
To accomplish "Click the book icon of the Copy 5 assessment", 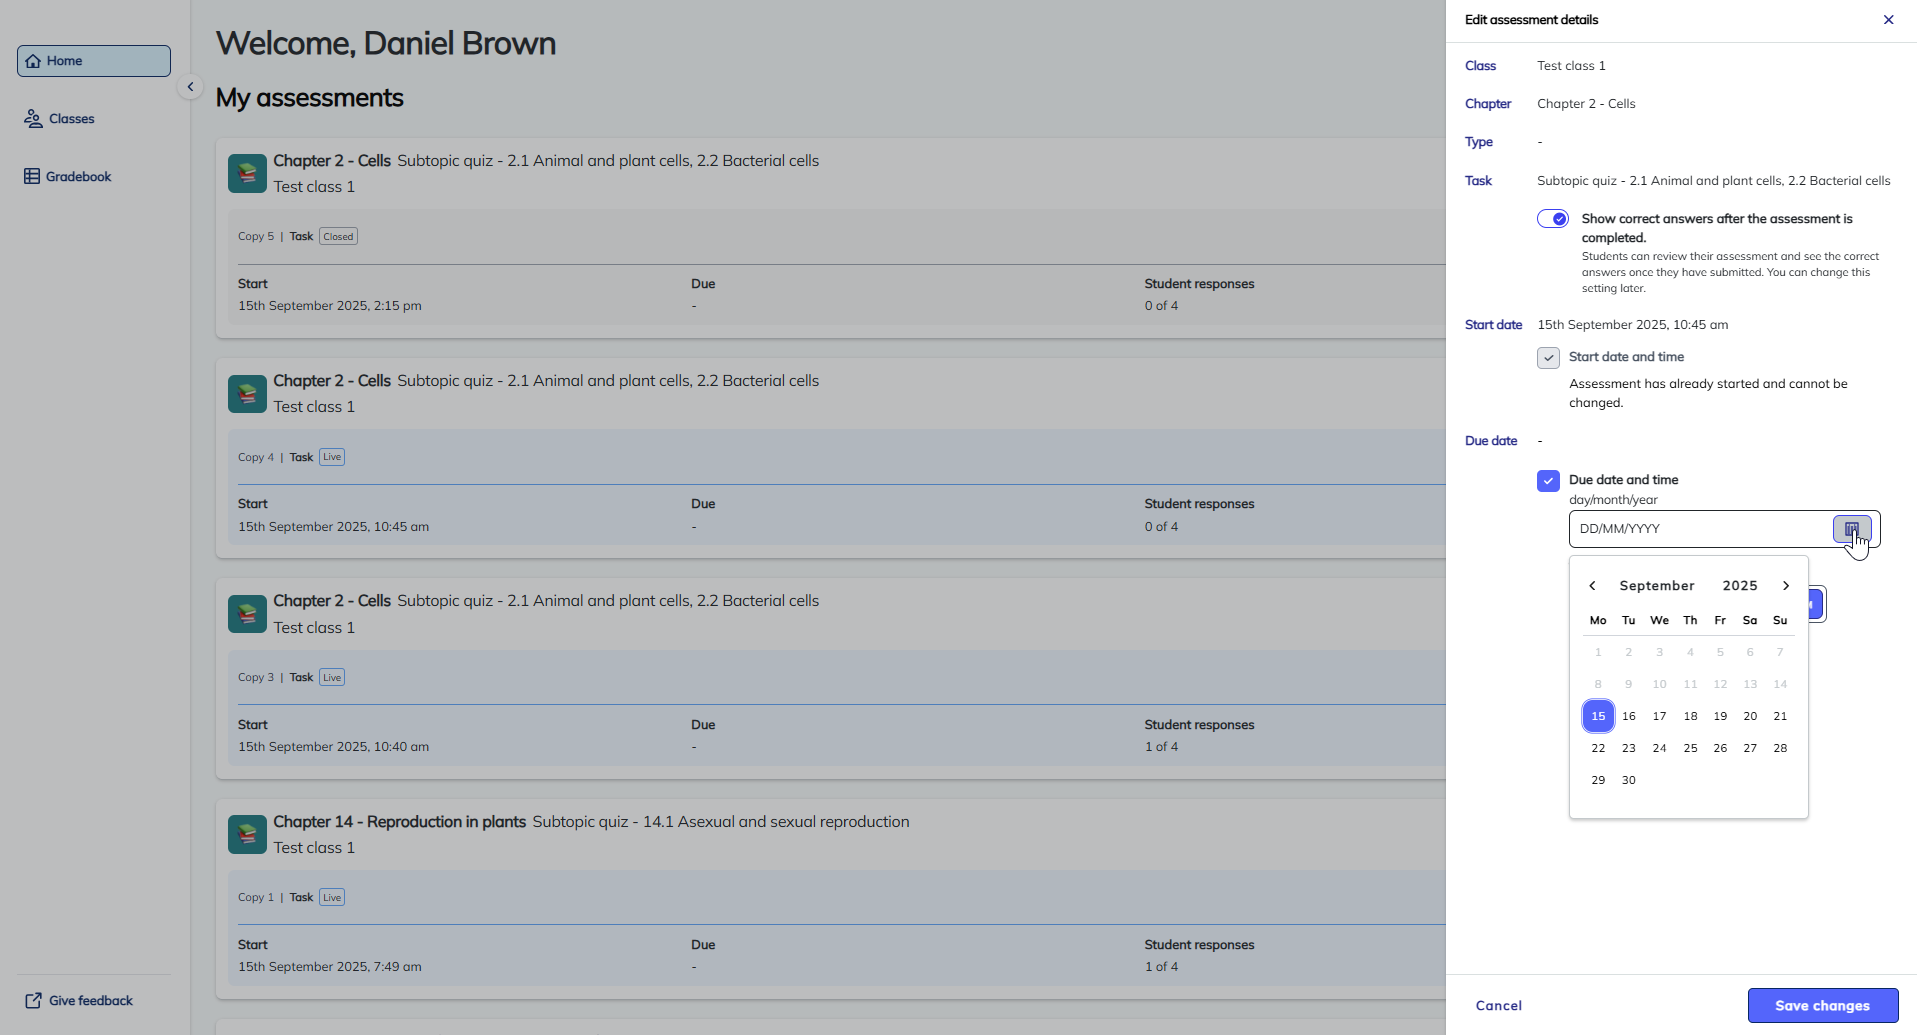I will pyautogui.click(x=247, y=173).
